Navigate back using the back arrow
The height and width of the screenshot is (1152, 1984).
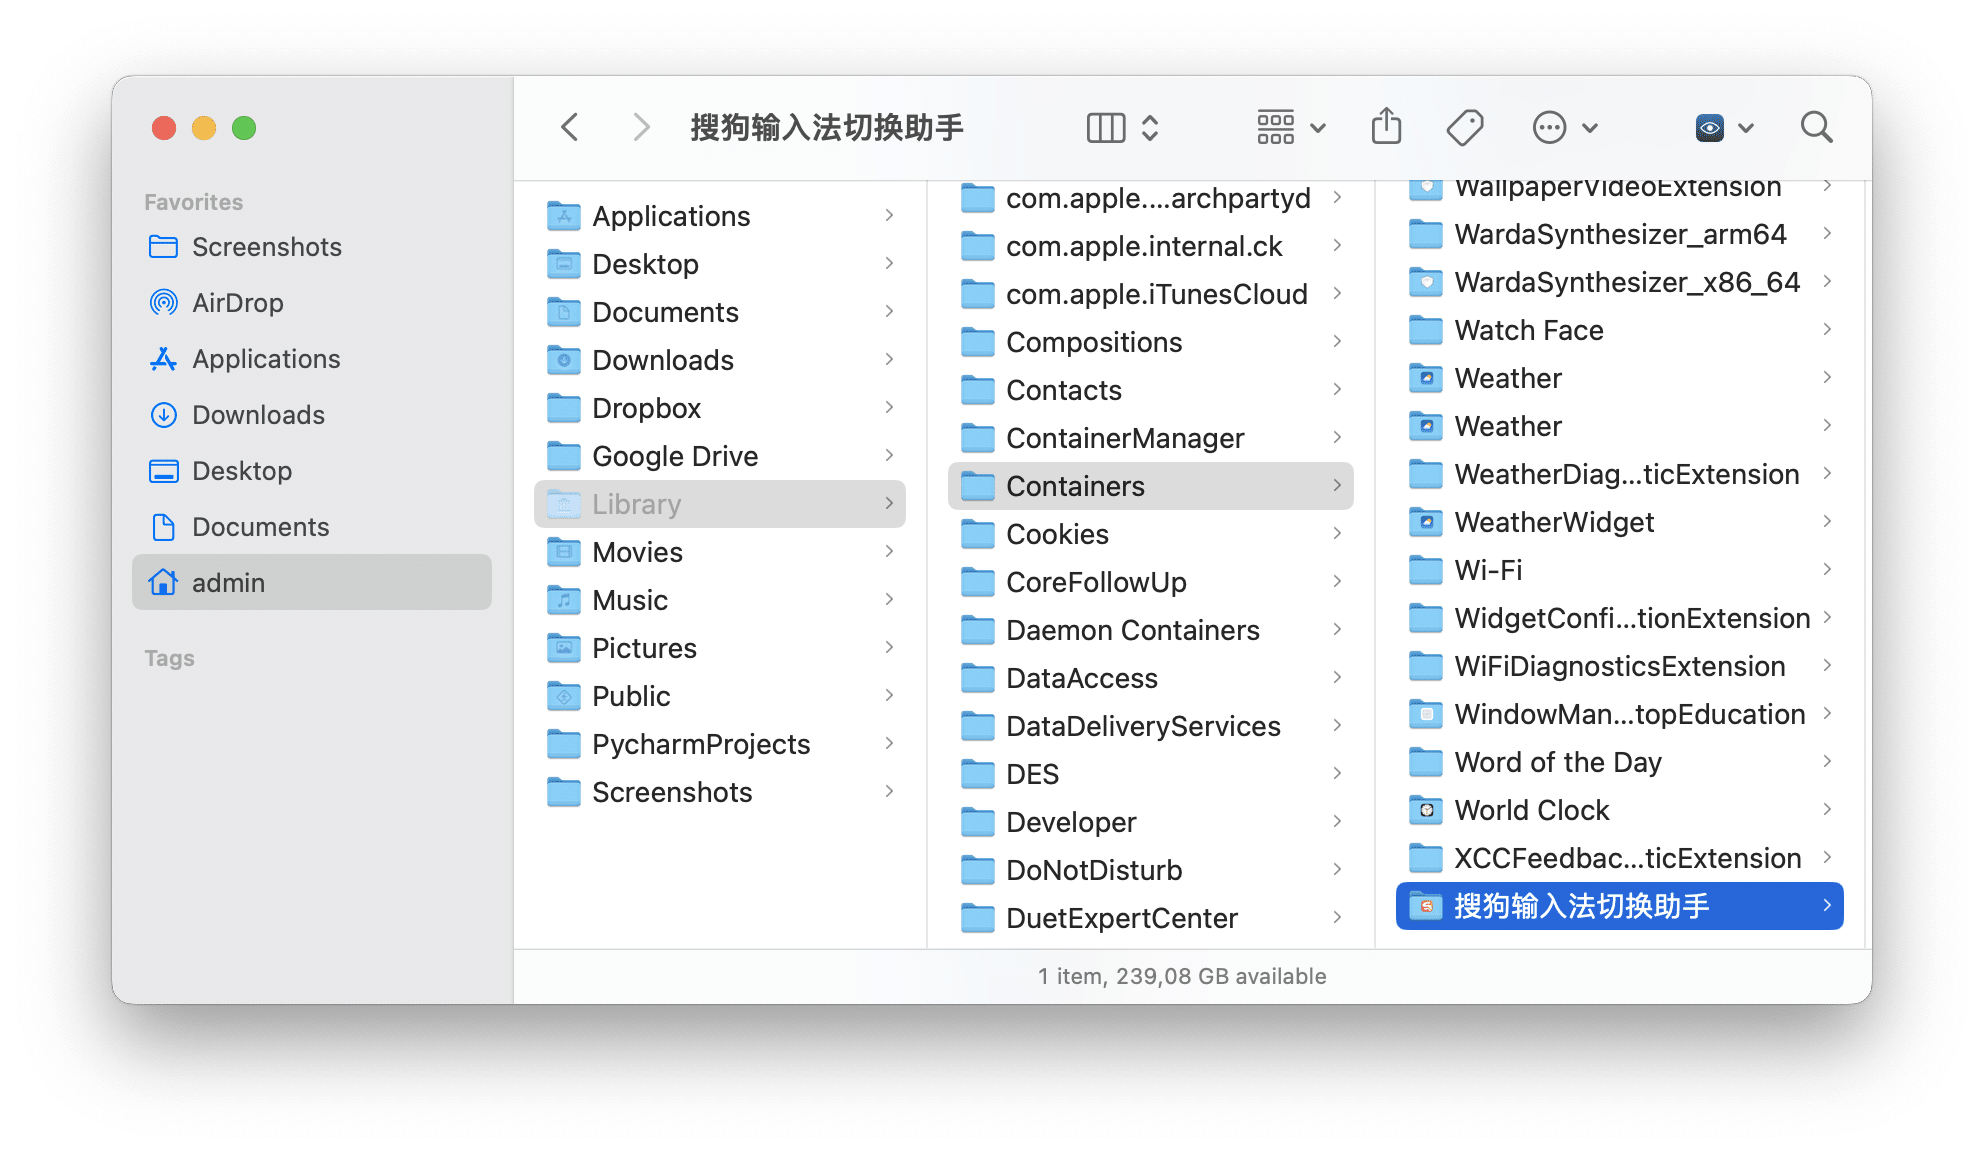coord(569,127)
